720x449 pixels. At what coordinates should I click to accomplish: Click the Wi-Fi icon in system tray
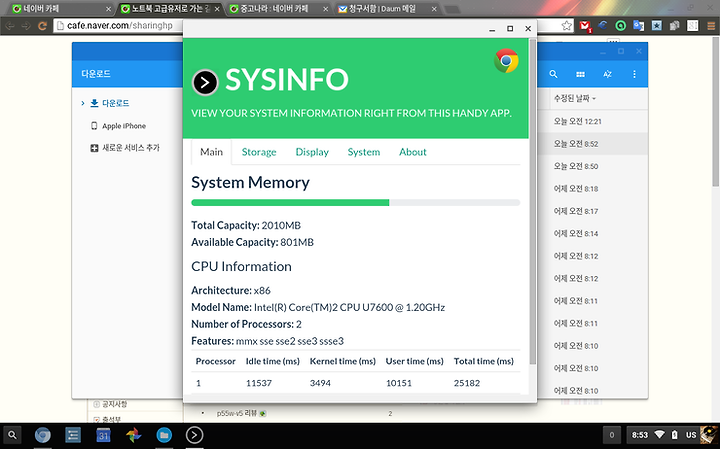pyautogui.click(x=659, y=435)
